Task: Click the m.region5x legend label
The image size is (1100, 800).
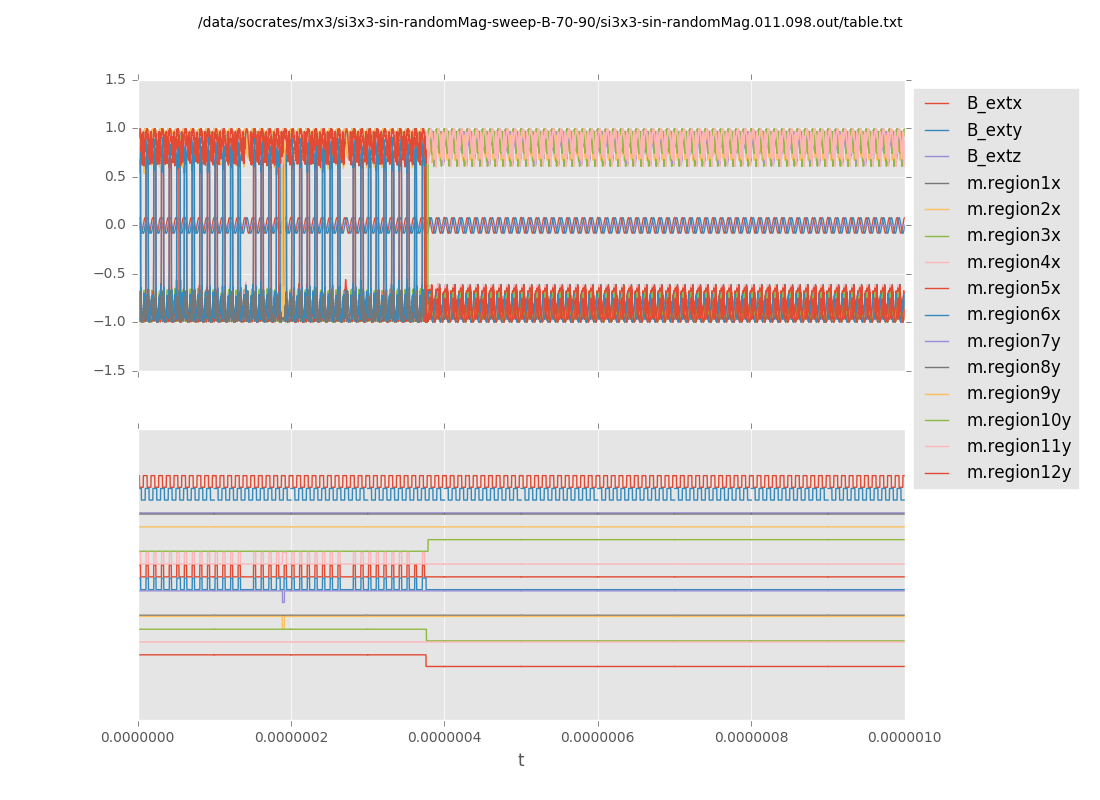Action: click(x=1013, y=288)
